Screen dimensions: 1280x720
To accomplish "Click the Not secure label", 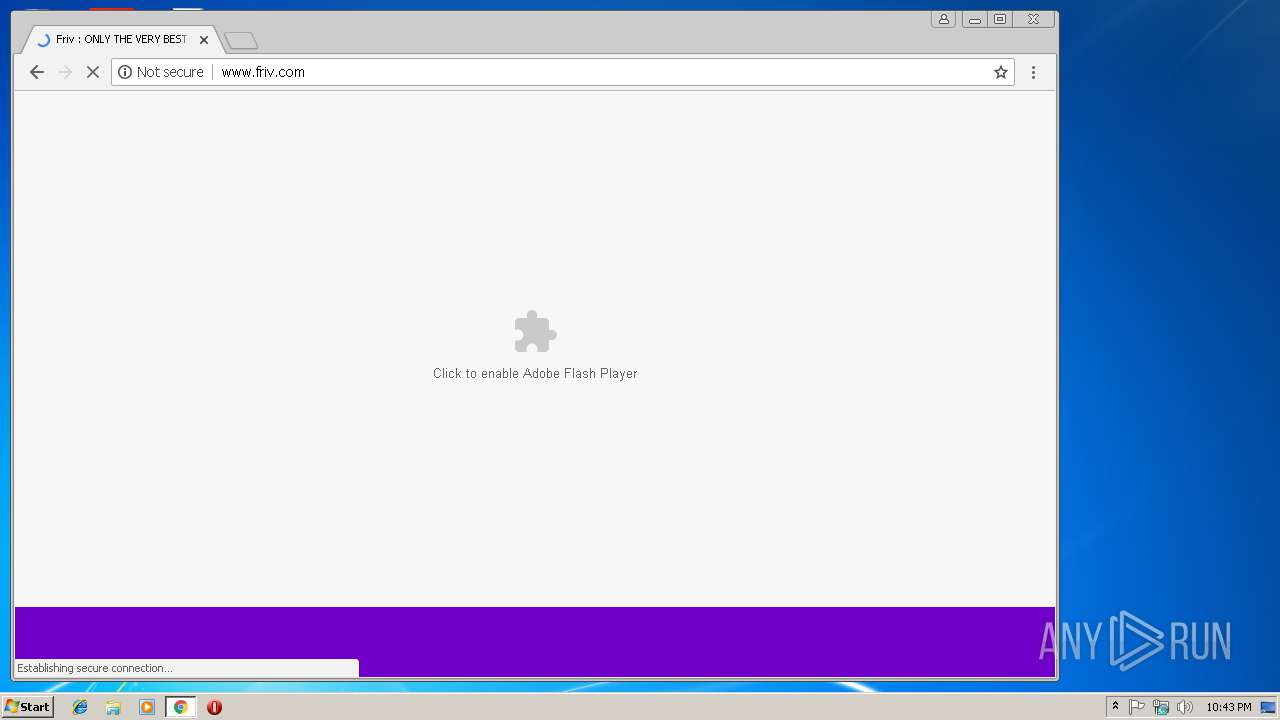I will click(170, 72).
